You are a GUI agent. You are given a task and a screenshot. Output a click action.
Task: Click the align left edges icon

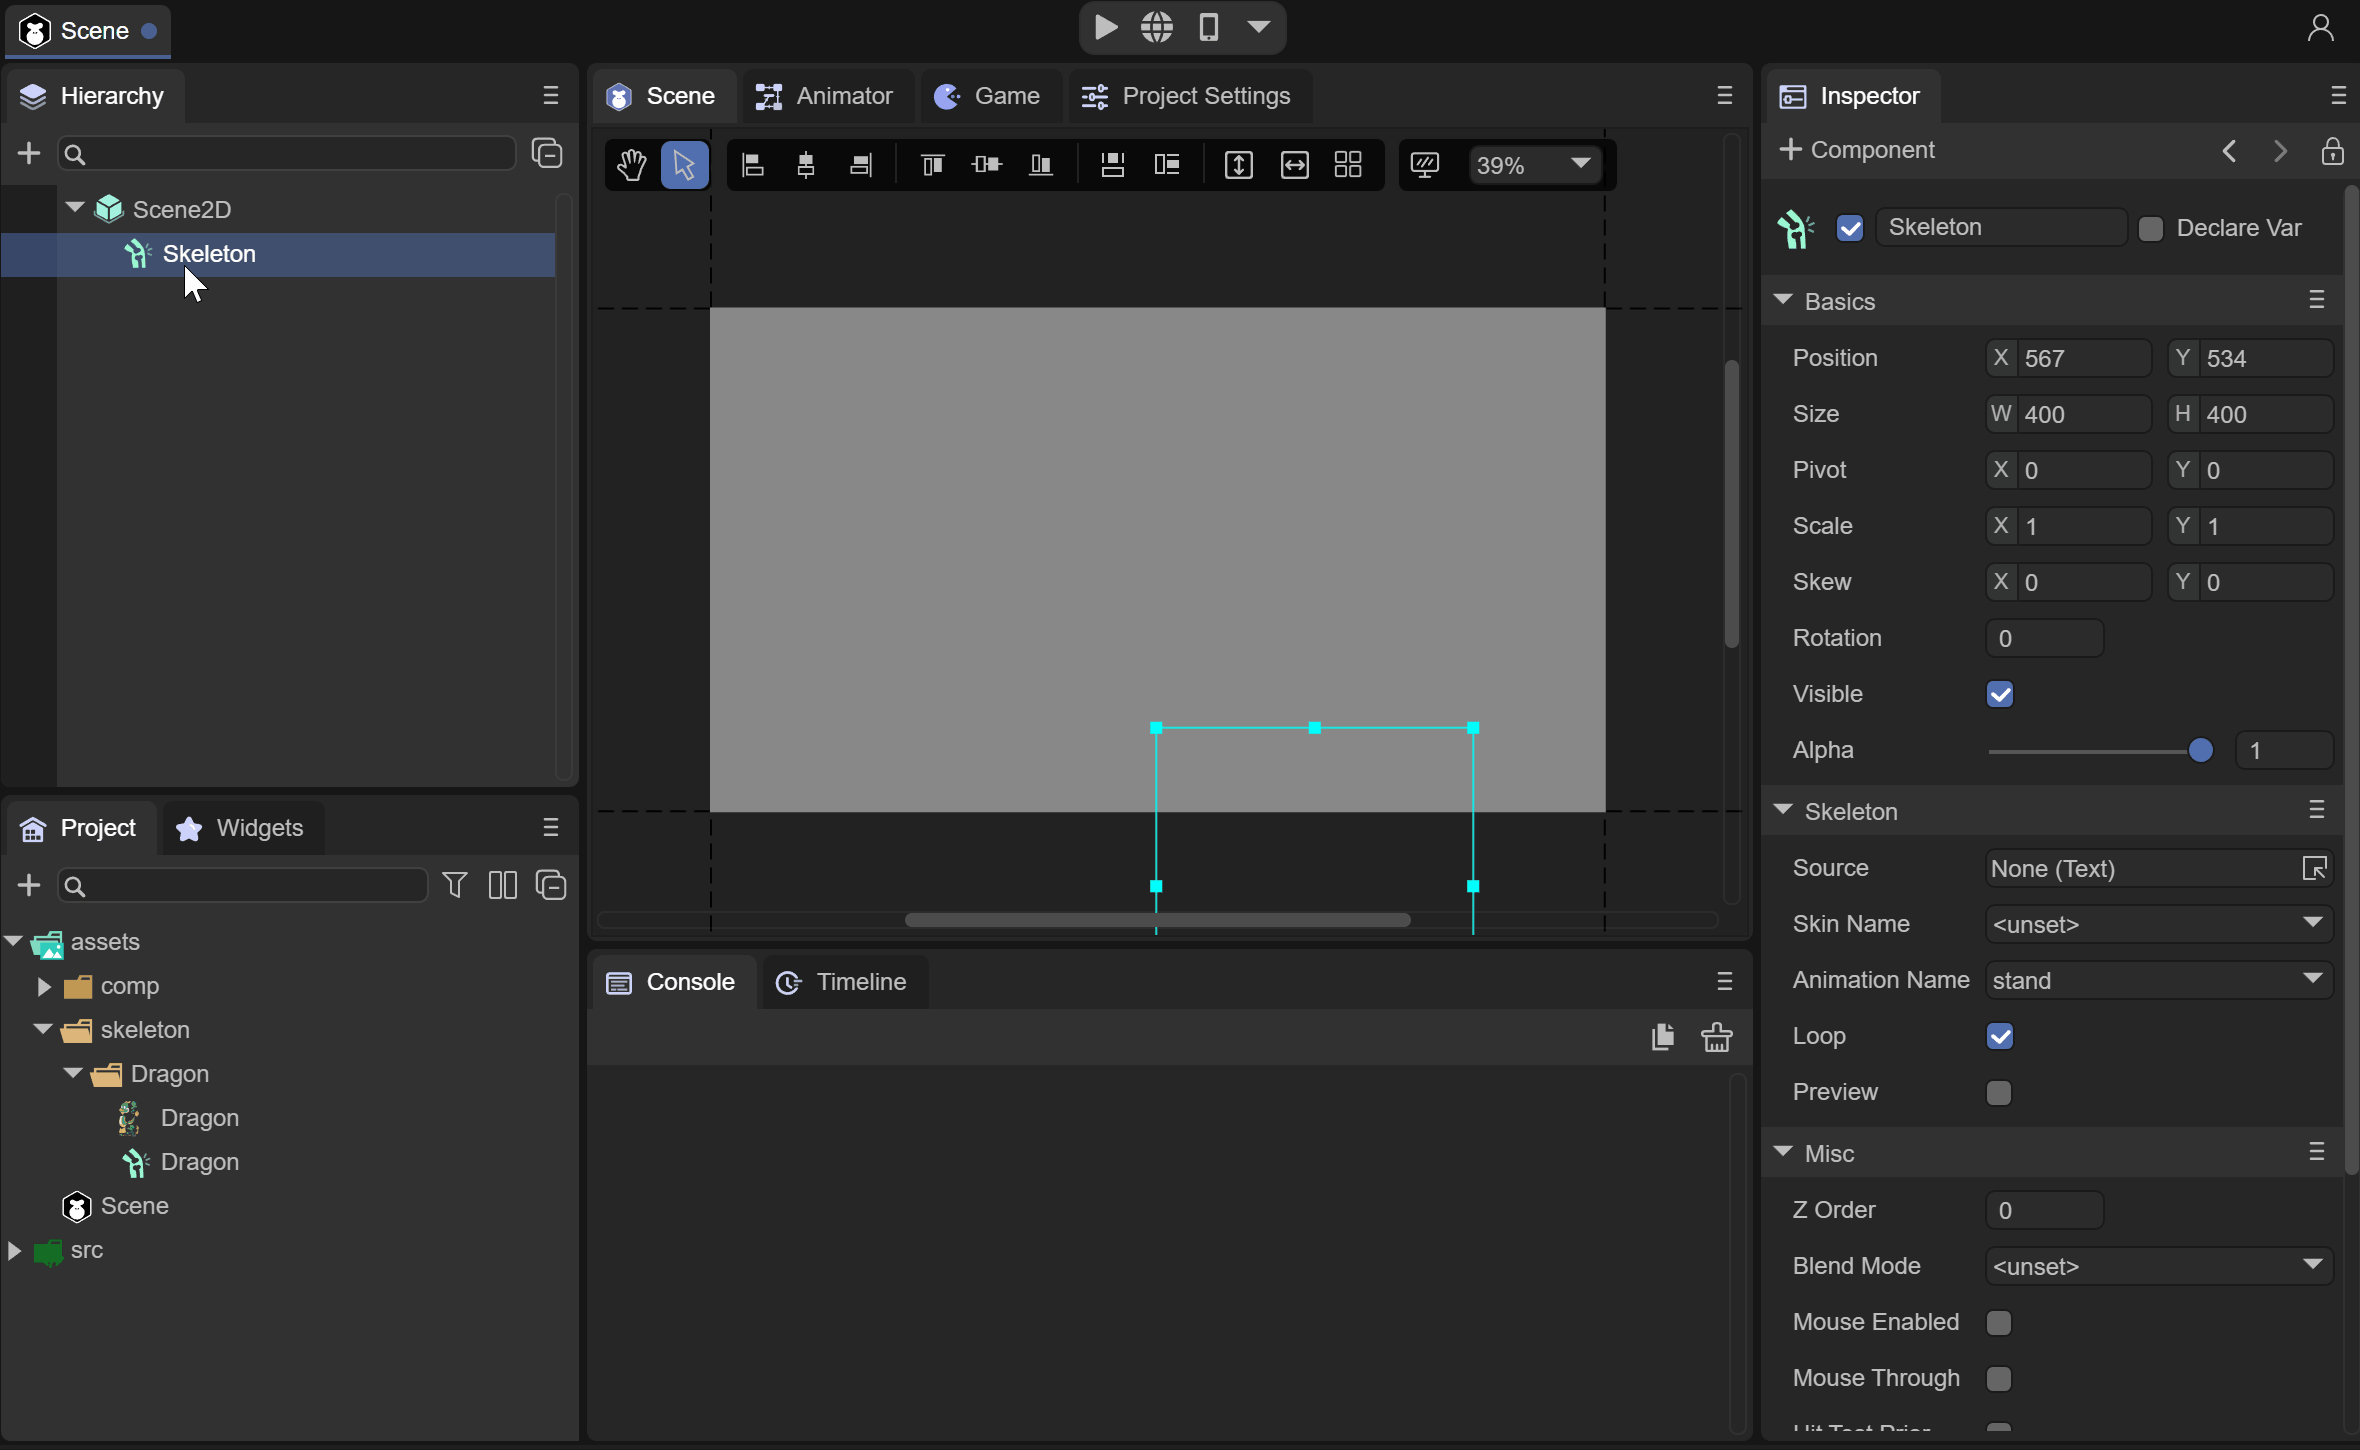[x=753, y=165]
